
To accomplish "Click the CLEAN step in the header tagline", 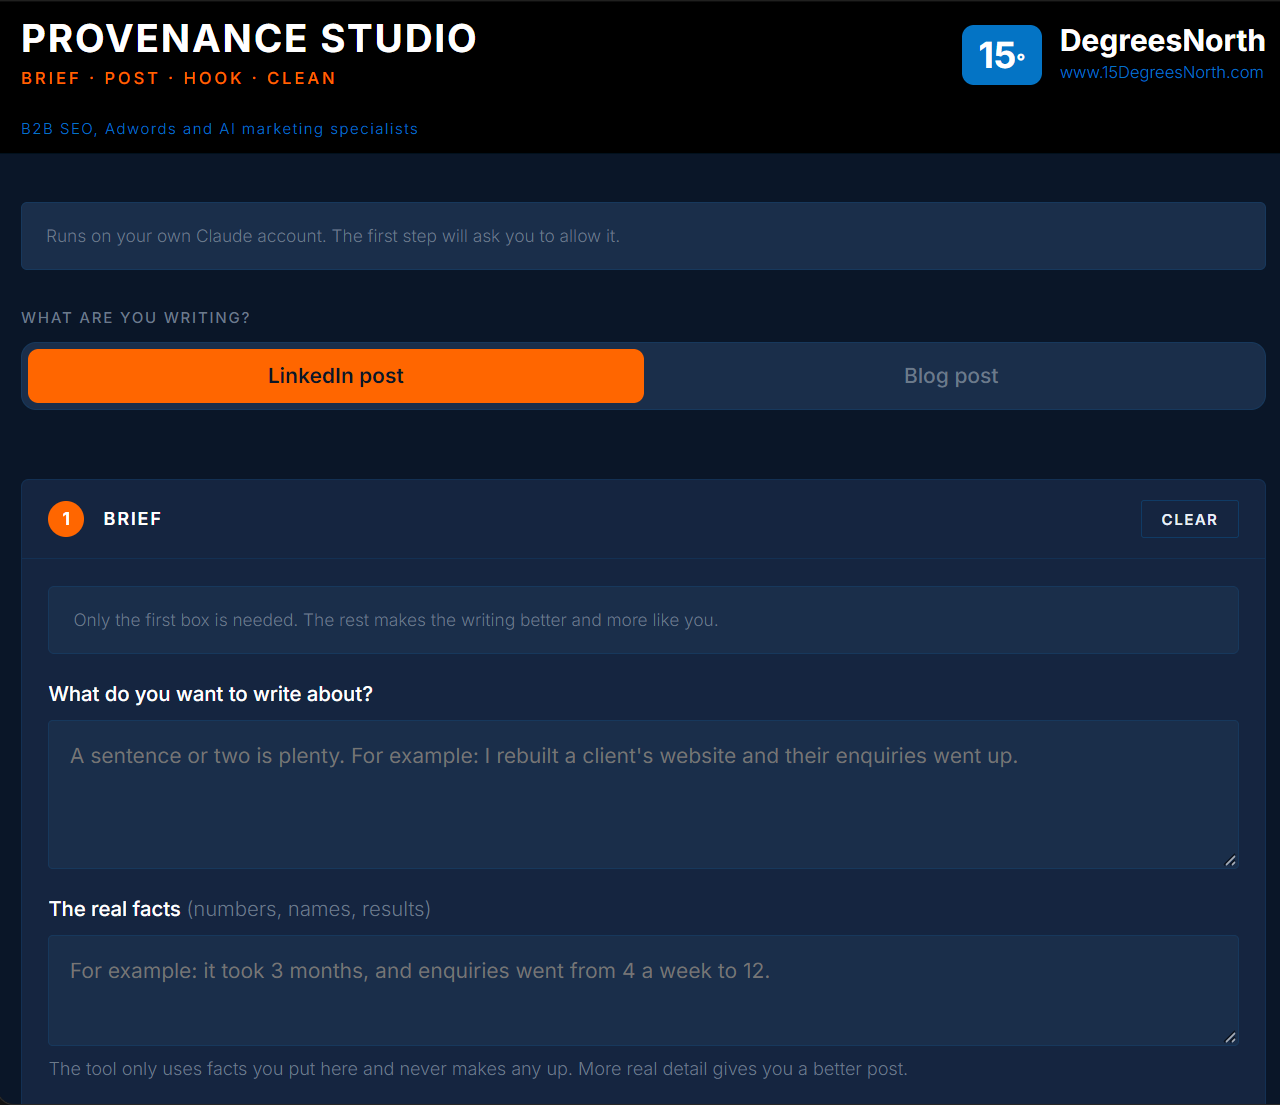I will coord(301,78).
